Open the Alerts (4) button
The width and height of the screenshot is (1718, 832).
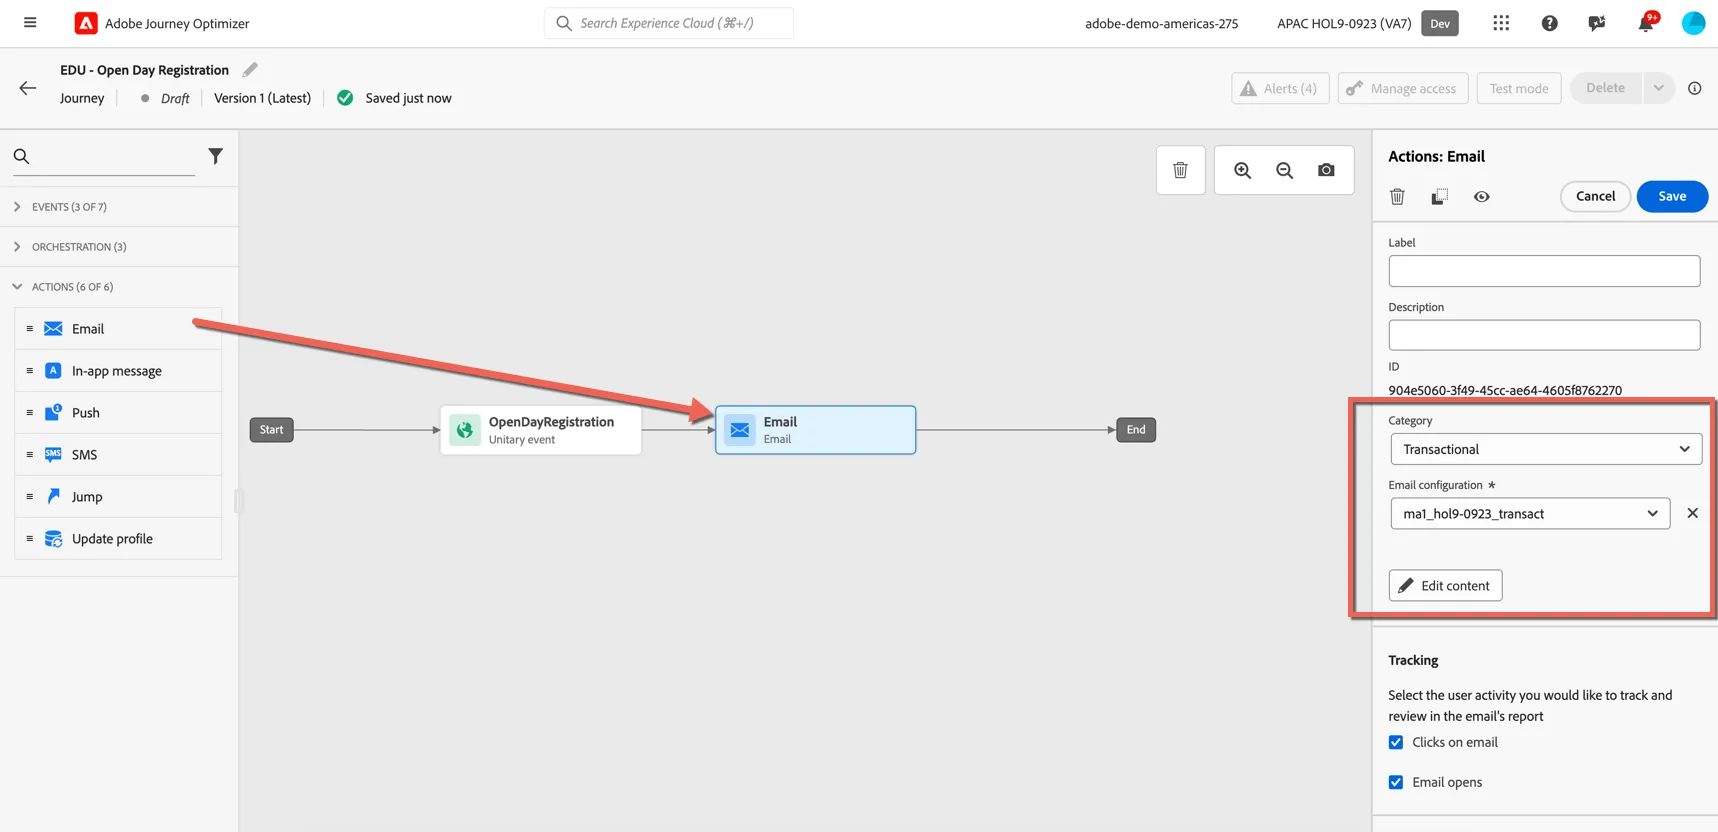1280,88
